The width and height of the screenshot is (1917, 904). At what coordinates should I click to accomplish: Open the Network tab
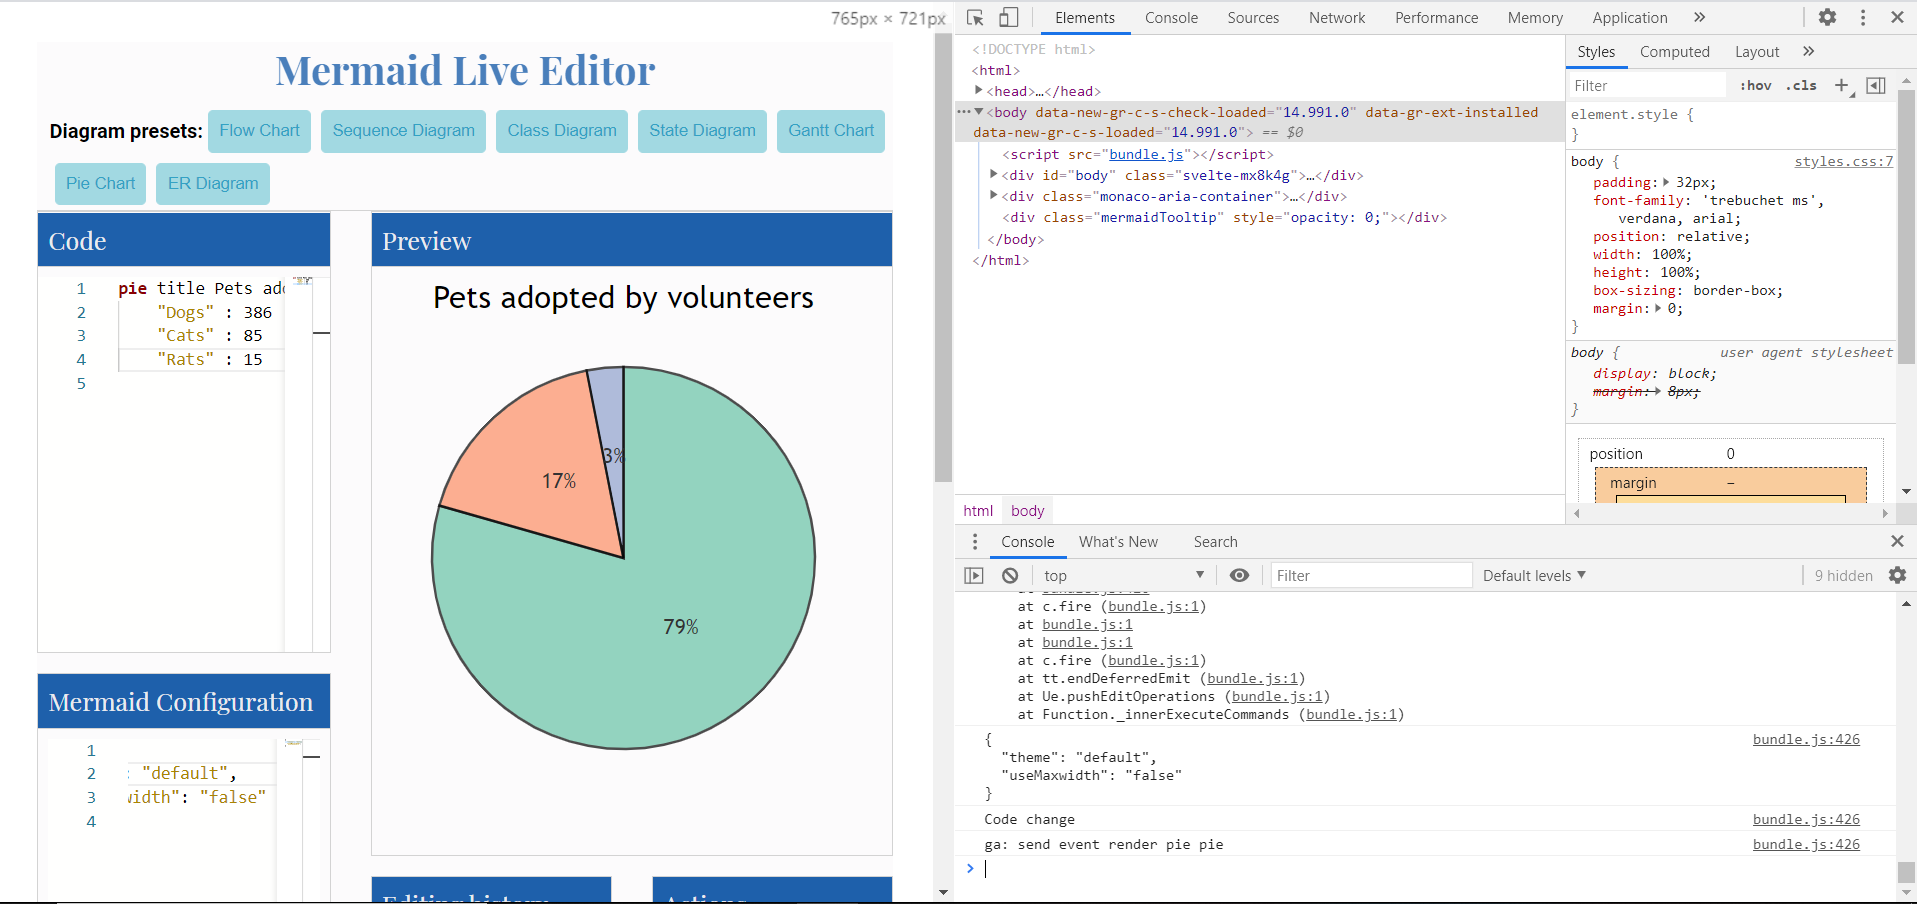click(x=1337, y=17)
